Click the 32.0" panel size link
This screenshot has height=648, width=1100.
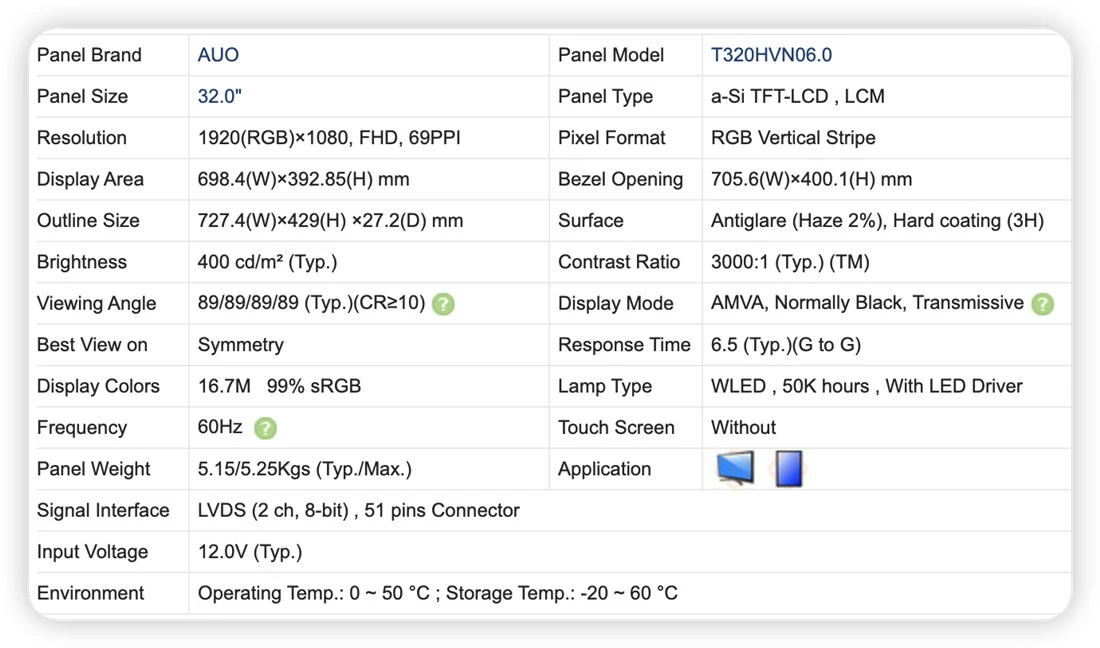220,97
